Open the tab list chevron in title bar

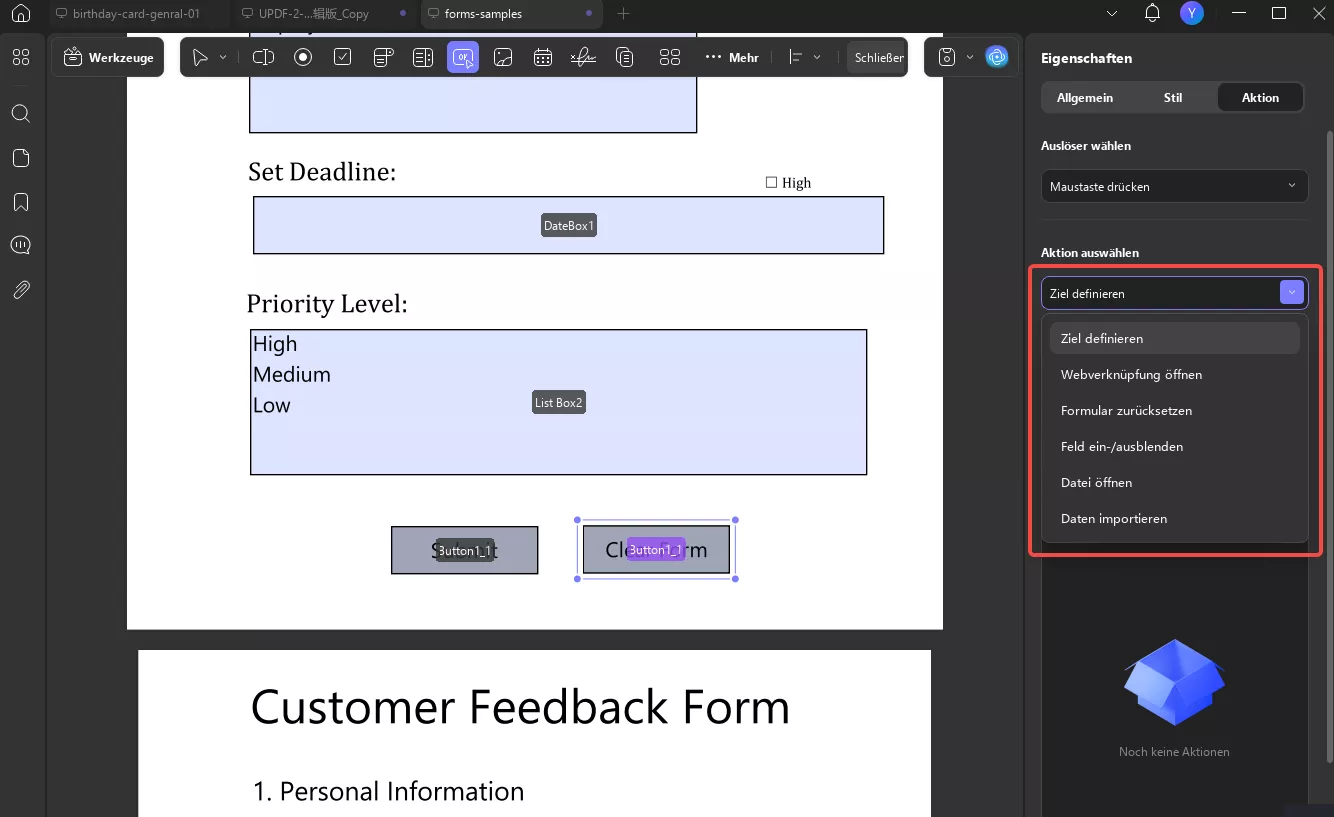coord(1113,13)
